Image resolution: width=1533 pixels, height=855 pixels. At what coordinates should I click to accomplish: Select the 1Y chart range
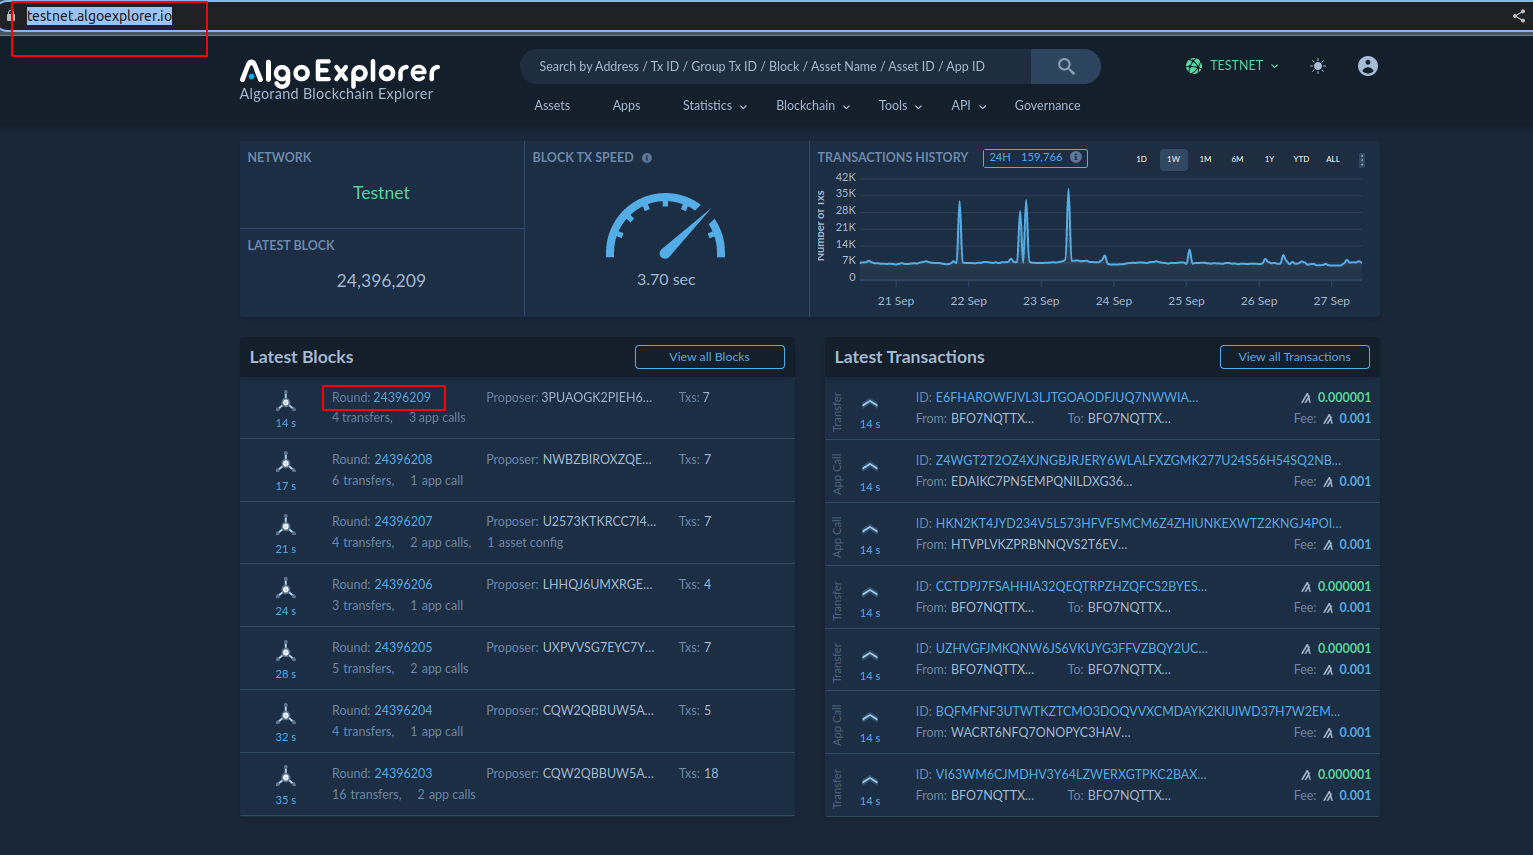(1270, 160)
